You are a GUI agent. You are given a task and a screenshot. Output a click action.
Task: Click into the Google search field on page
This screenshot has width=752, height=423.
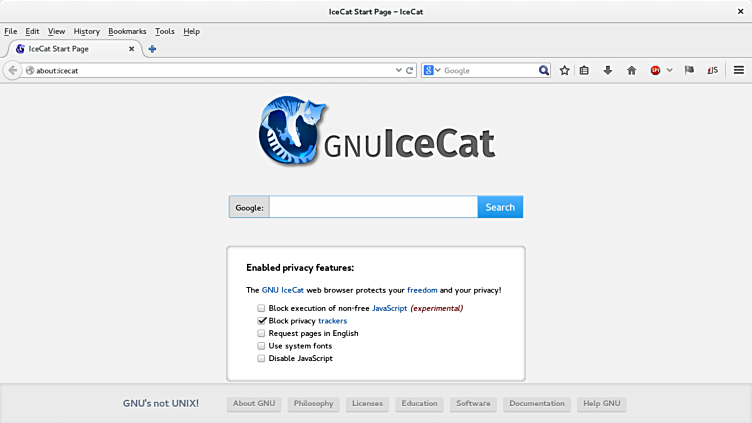pos(373,207)
